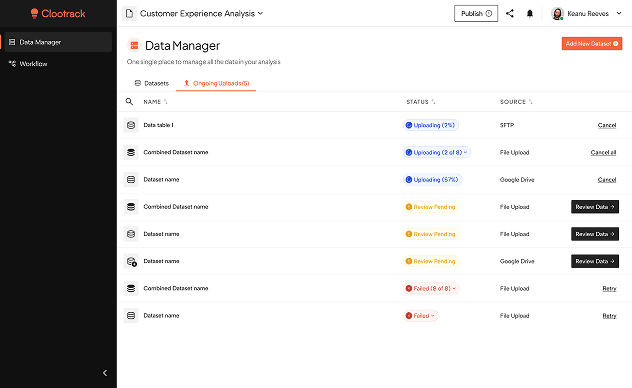632x388 pixels.
Task: Expand the Failed status dropdown in last row
Action: point(421,315)
